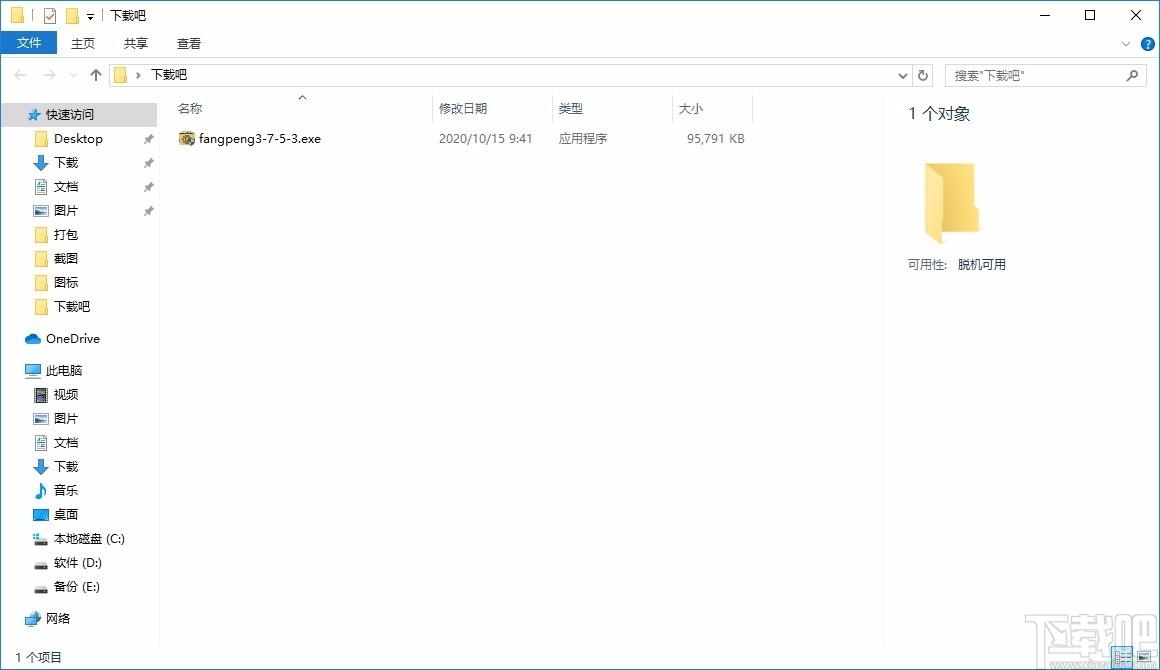
Task: Expand the address bar root chevron
Action: (x=138, y=75)
